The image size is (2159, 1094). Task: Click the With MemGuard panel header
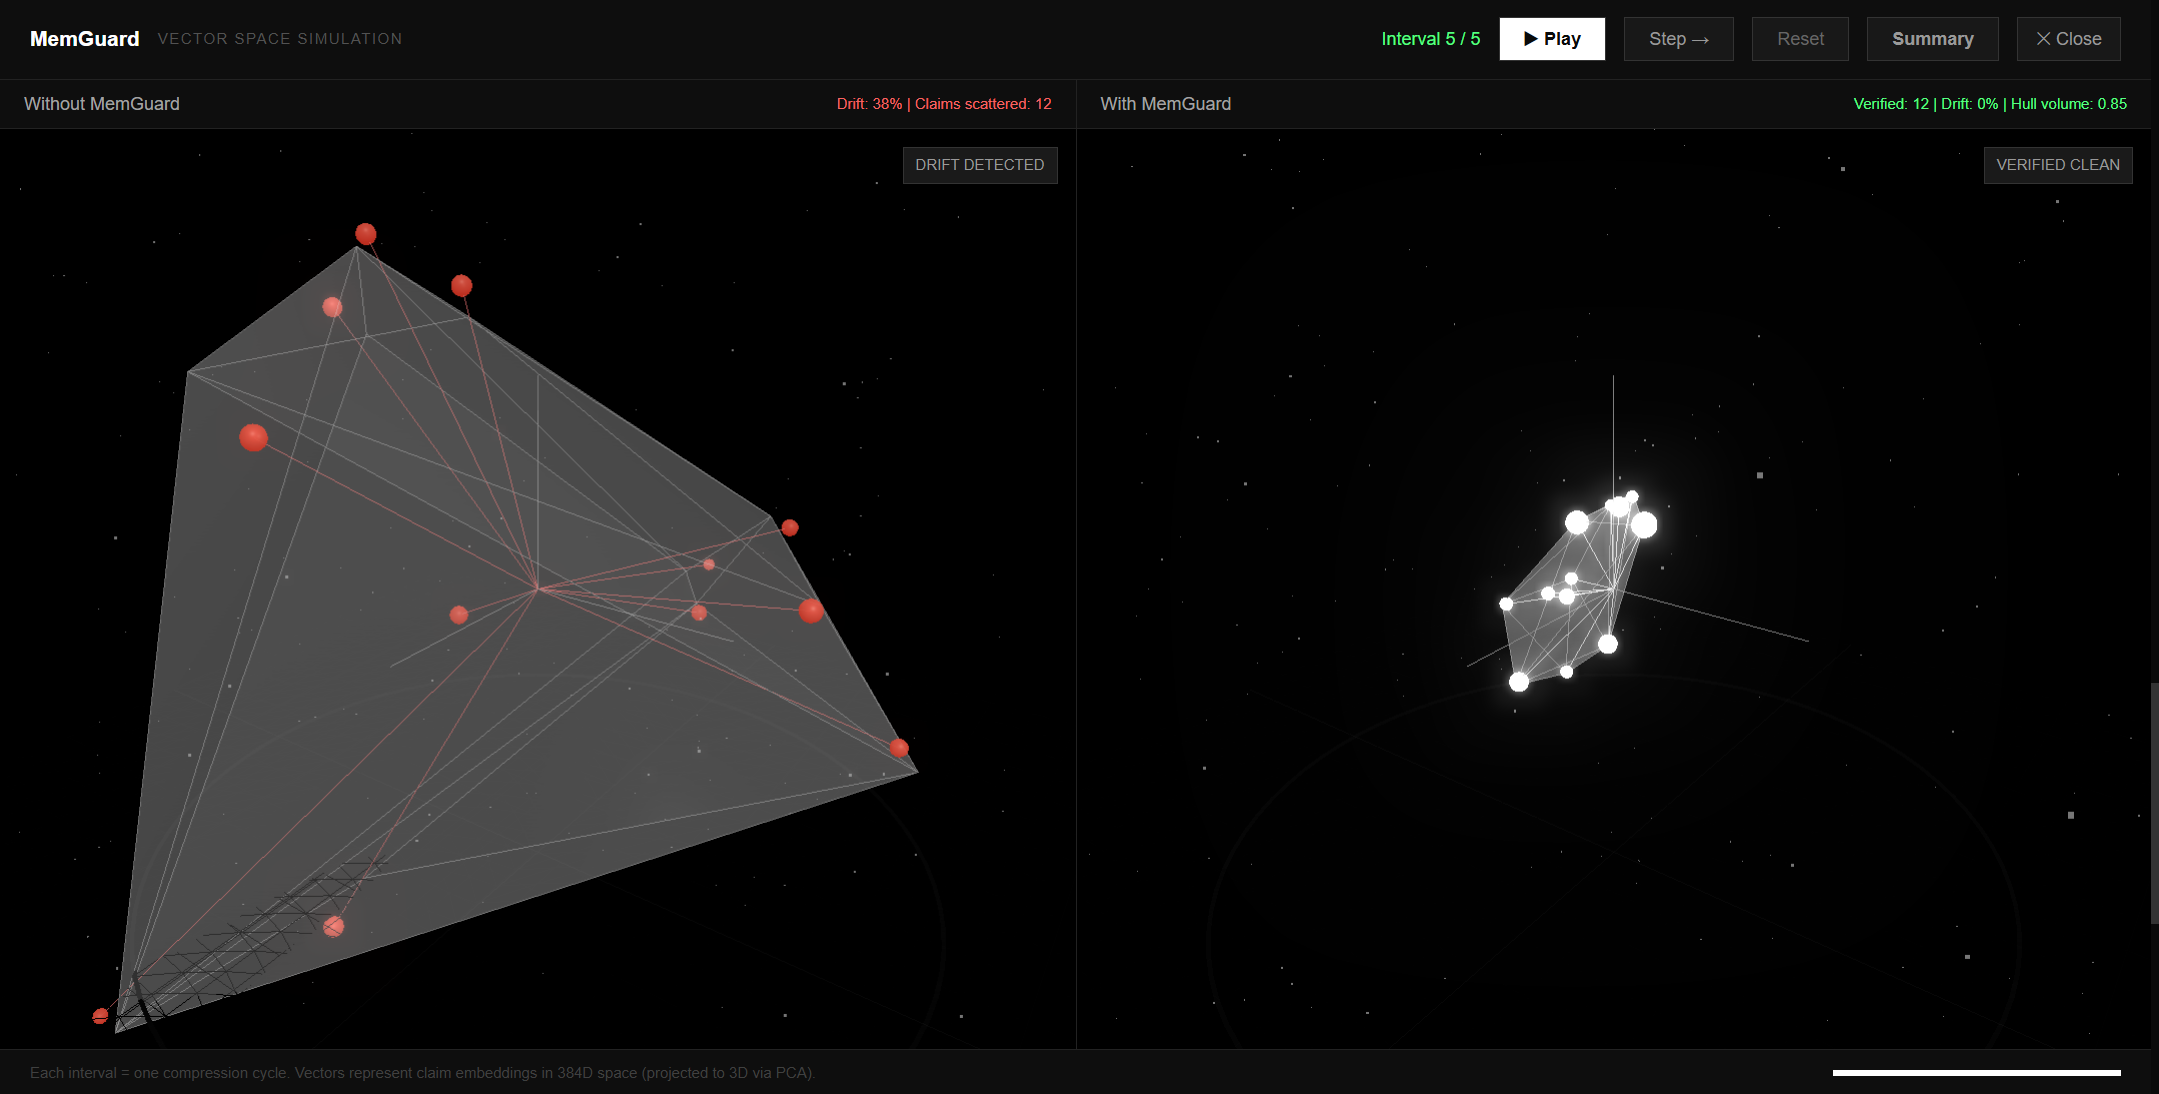[1165, 104]
